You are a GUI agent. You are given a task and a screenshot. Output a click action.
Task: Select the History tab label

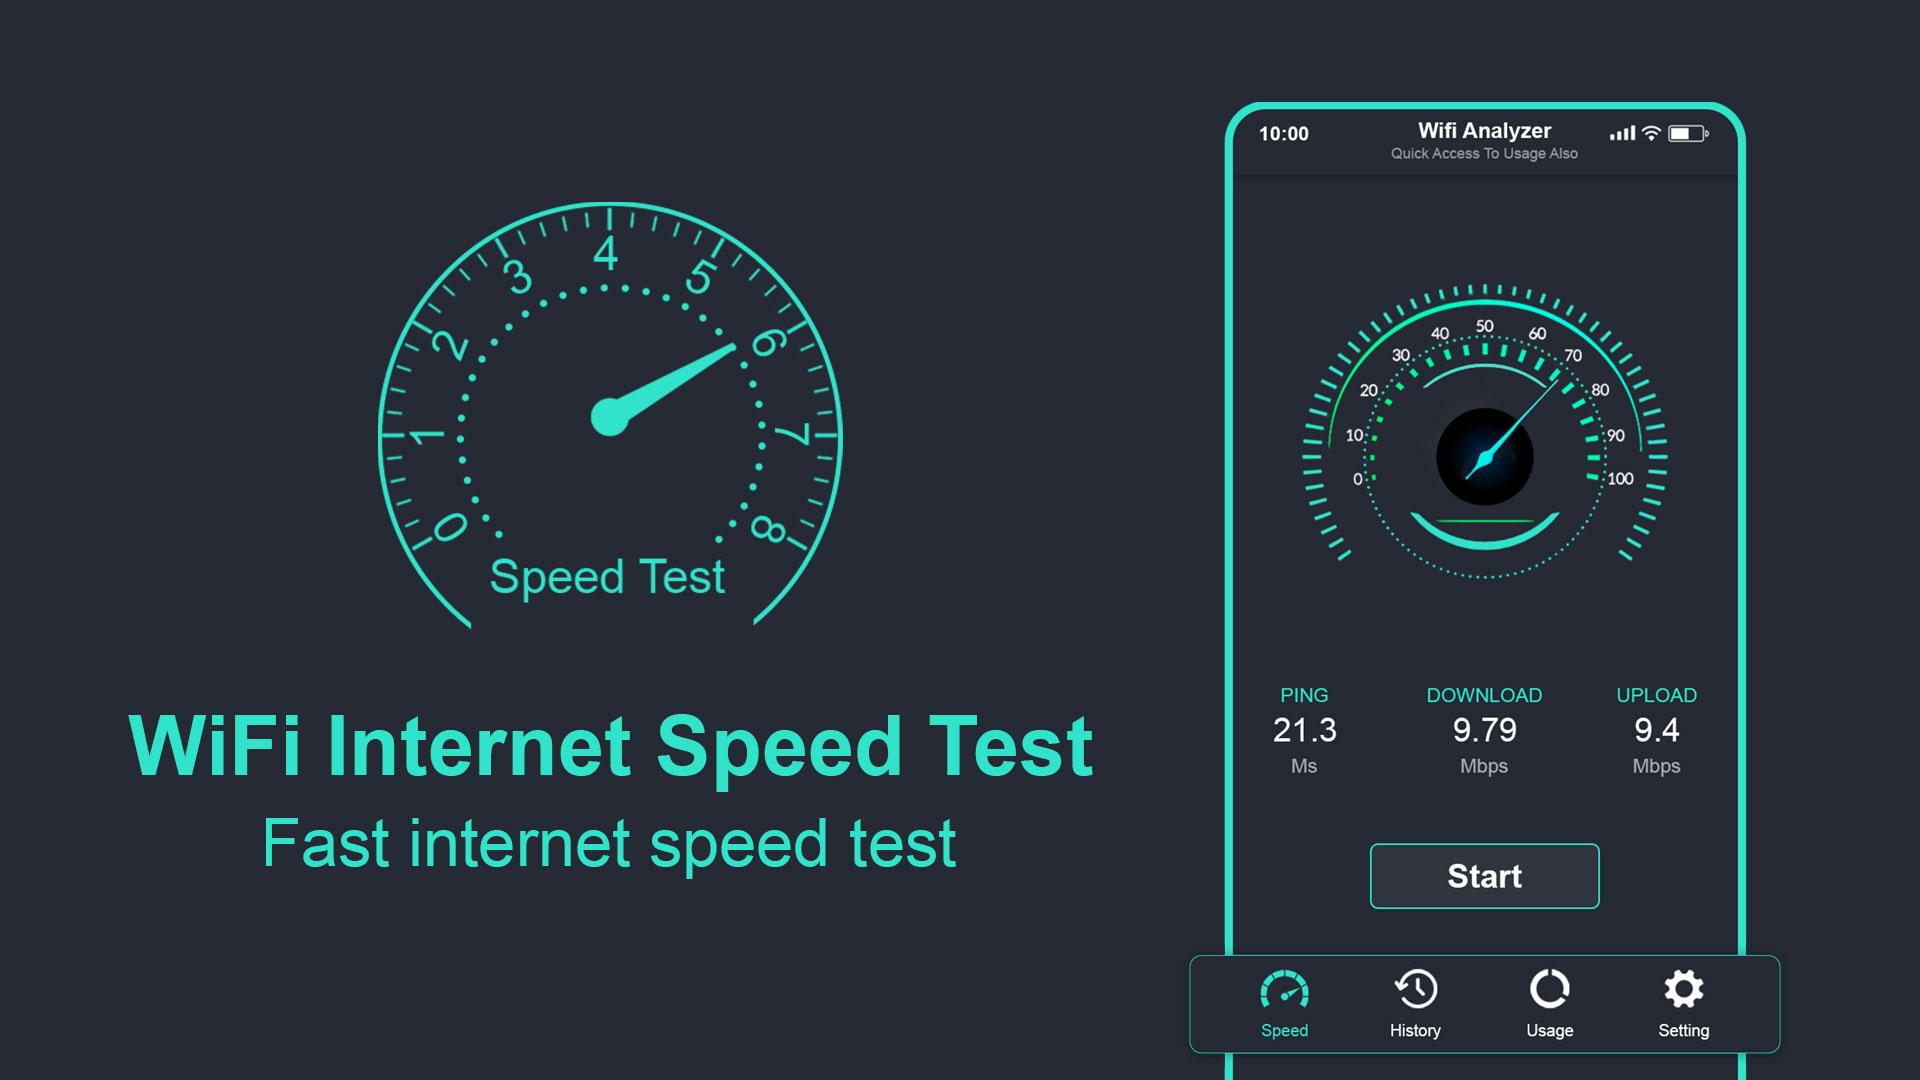(1415, 1030)
